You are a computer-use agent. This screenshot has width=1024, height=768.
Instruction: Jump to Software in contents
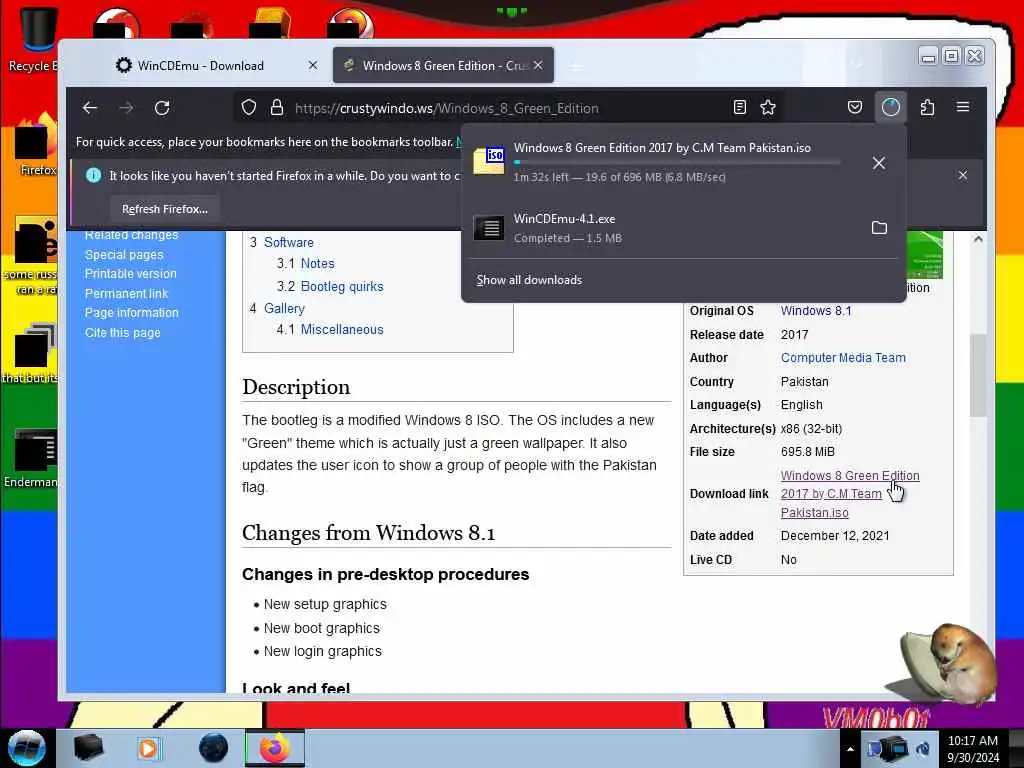point(289,242)
